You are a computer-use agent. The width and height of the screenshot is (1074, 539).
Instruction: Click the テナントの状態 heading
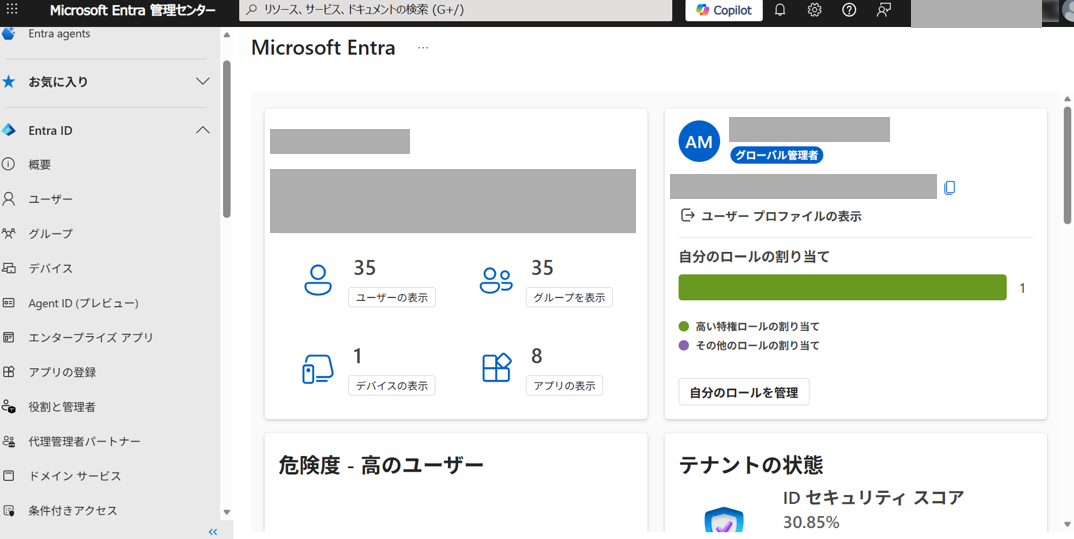pyautogui.click(x=751, y=466)
